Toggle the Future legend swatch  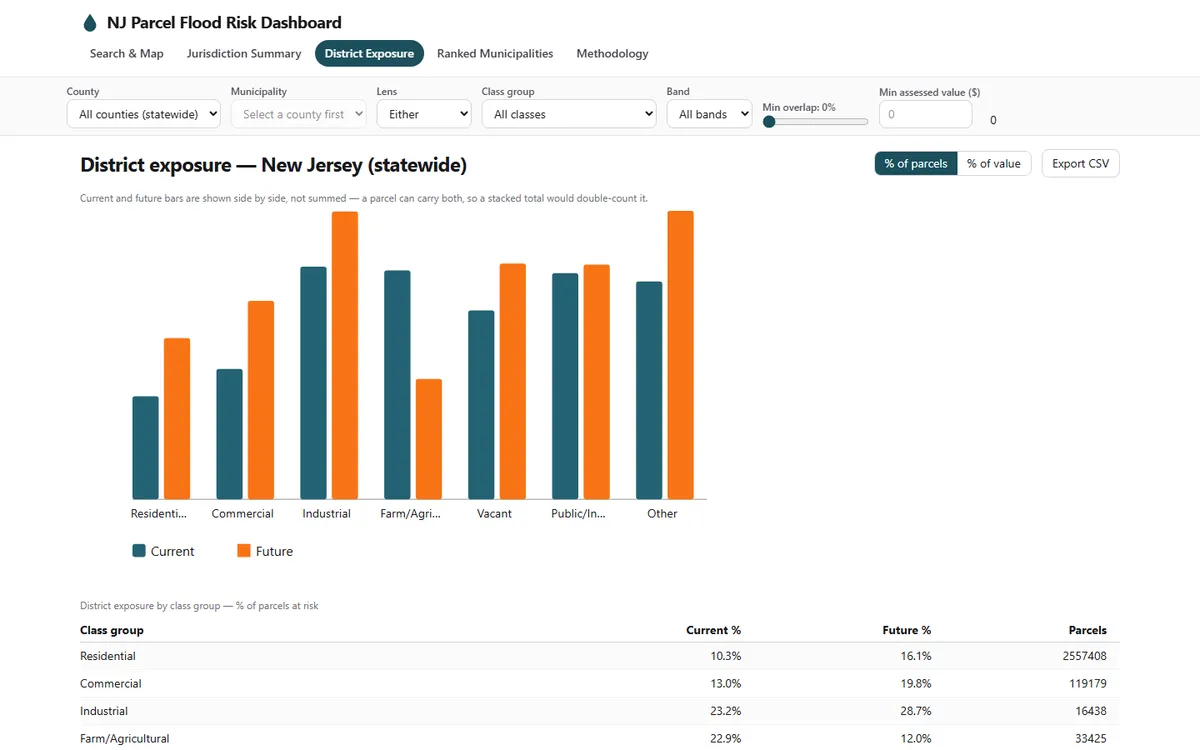coord(243,551)
